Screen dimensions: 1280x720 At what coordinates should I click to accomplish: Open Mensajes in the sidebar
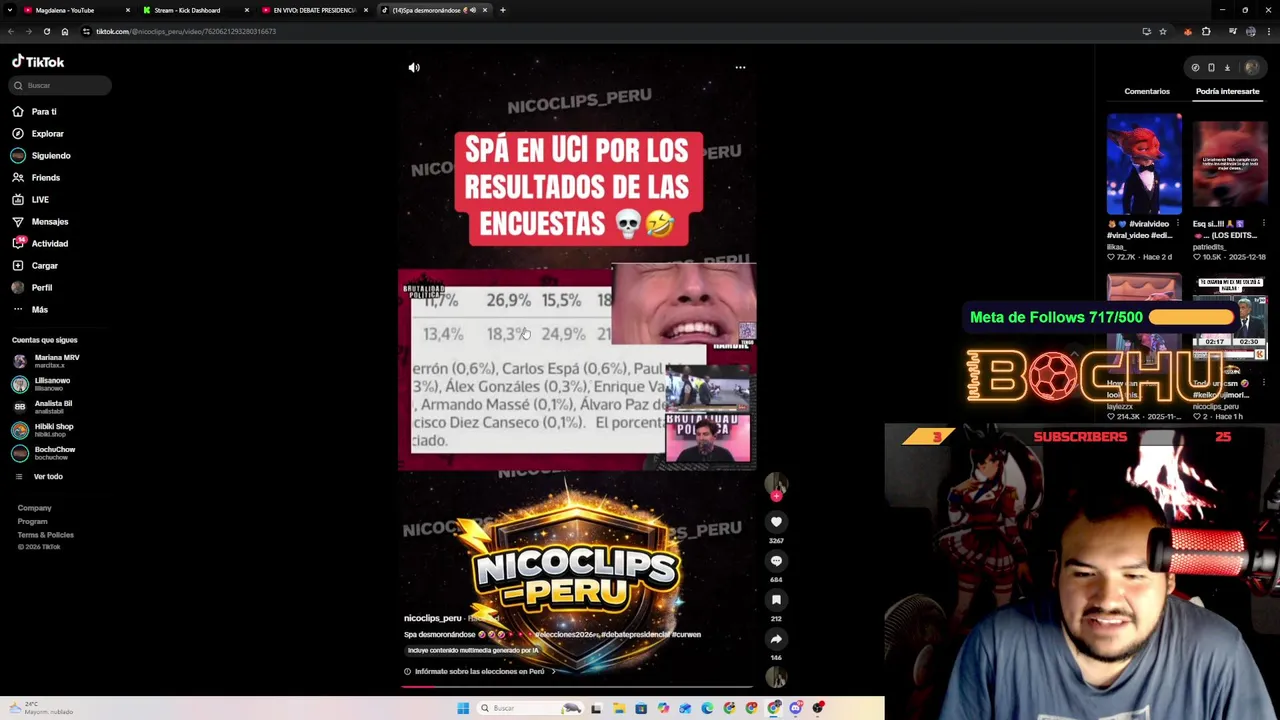coord(40,221)
